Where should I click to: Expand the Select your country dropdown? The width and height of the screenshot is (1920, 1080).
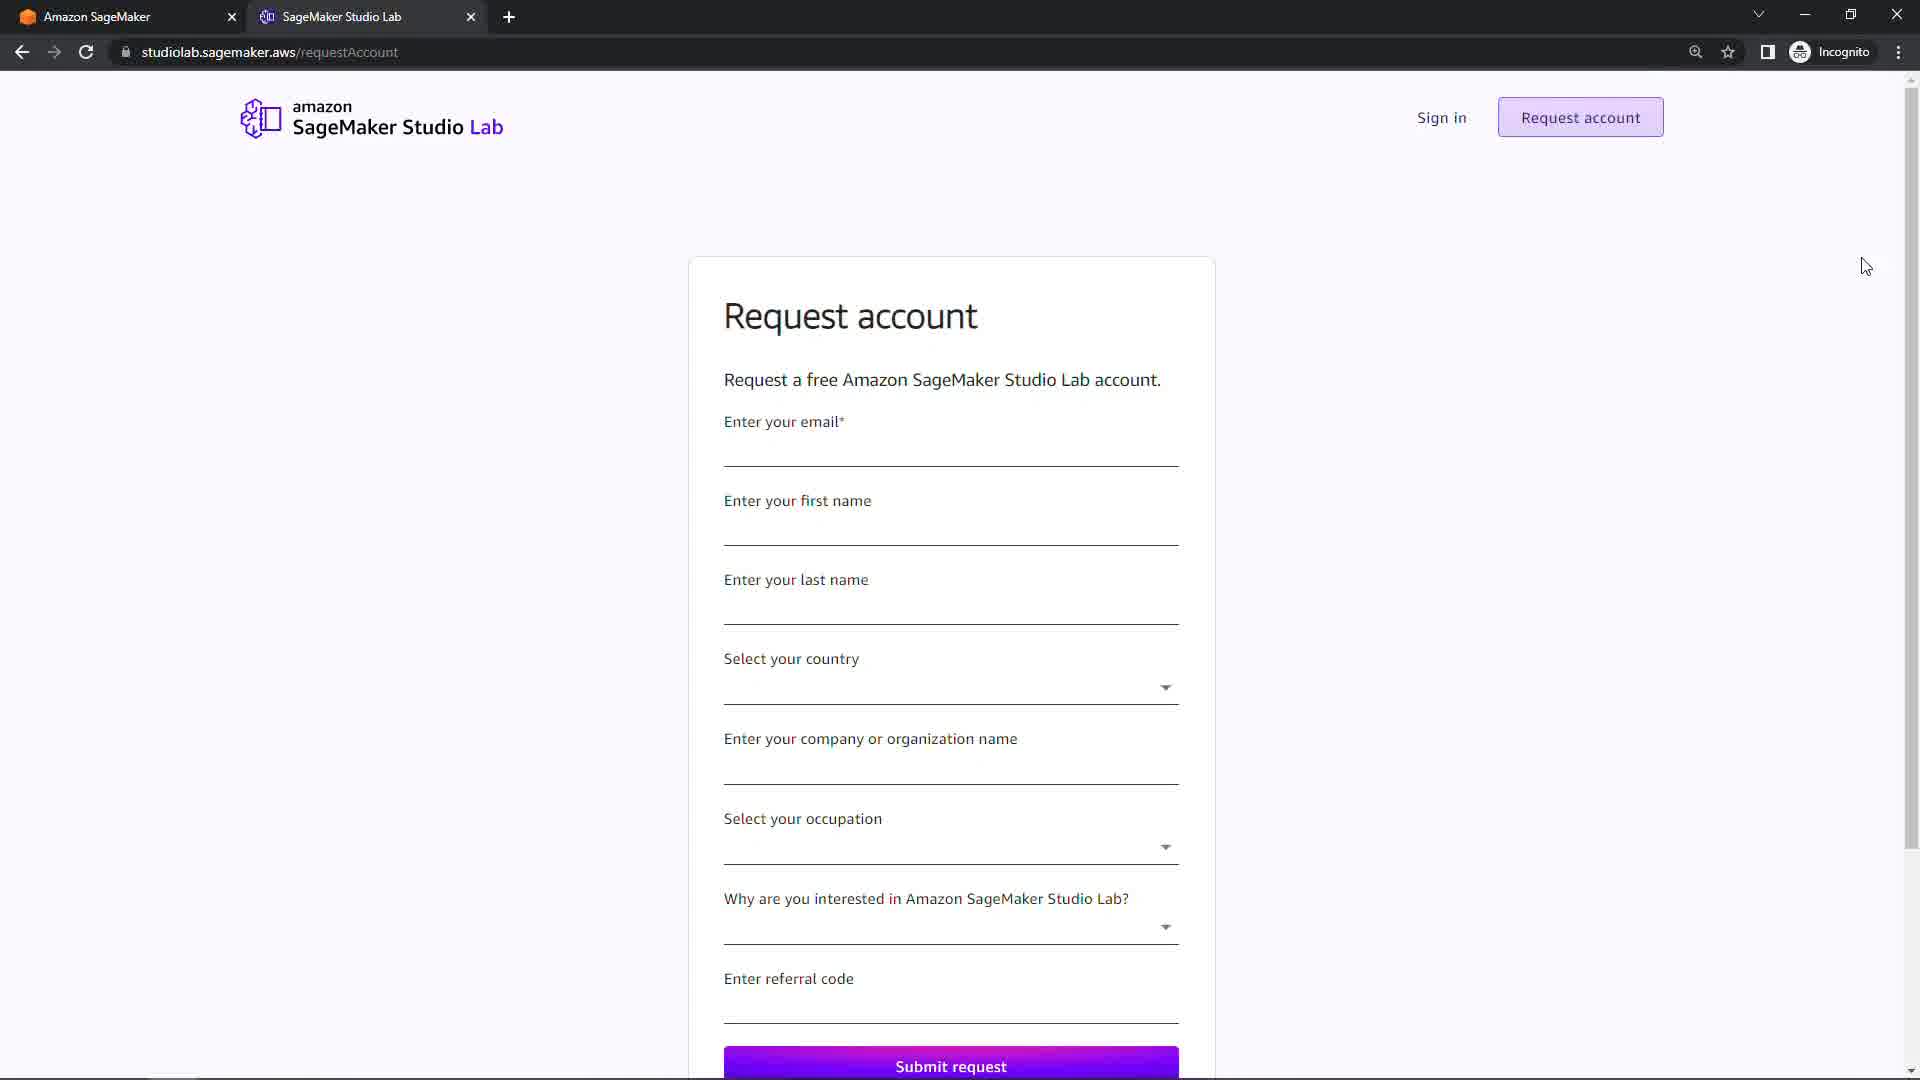(x=950, y=688)
